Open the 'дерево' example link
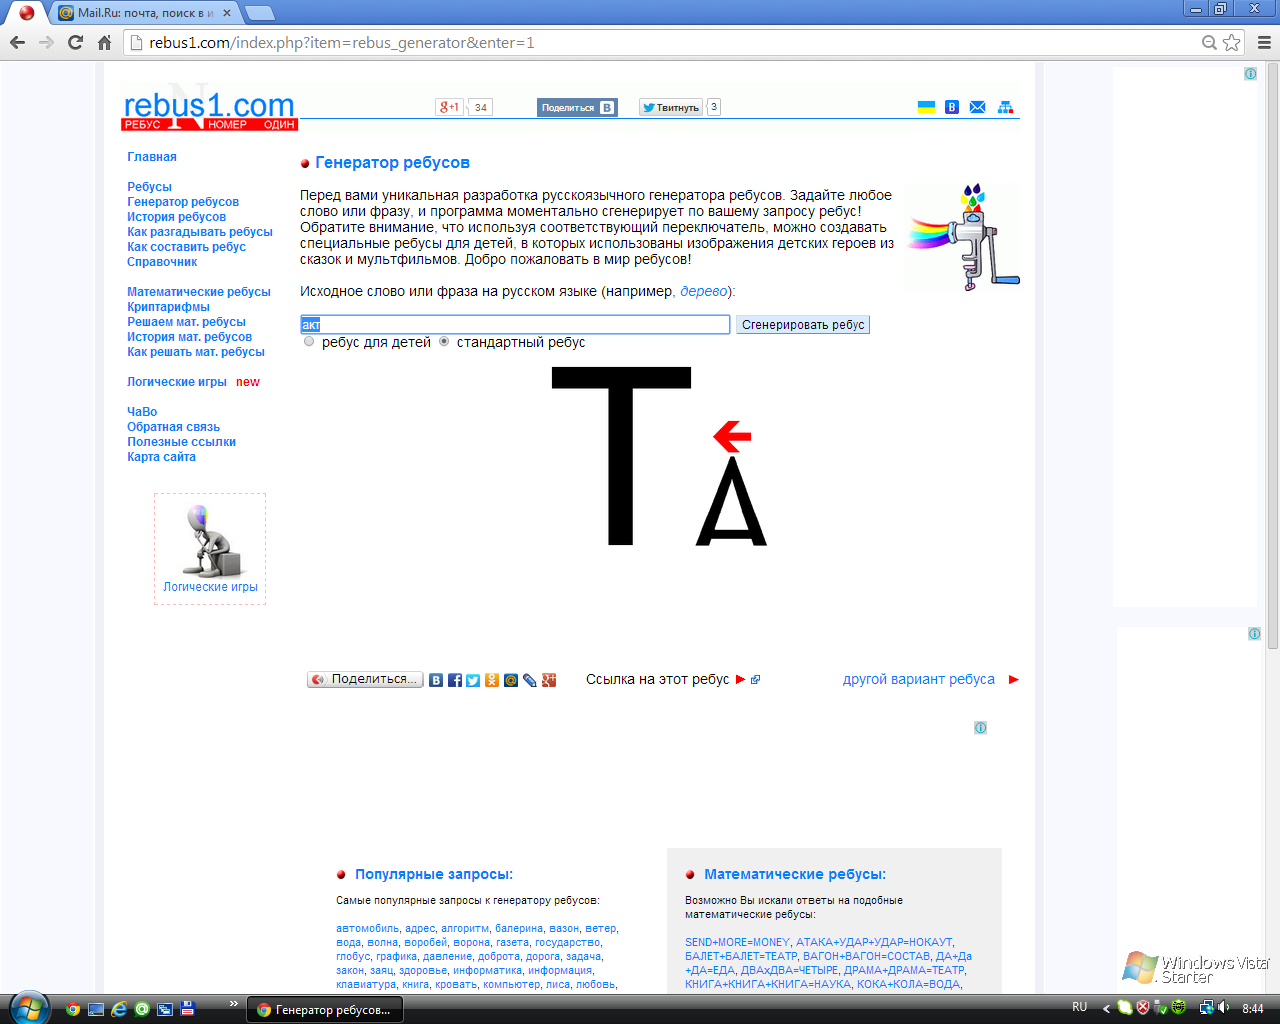The height and width of the screenshot is (1024, 1280). (704, 291)
